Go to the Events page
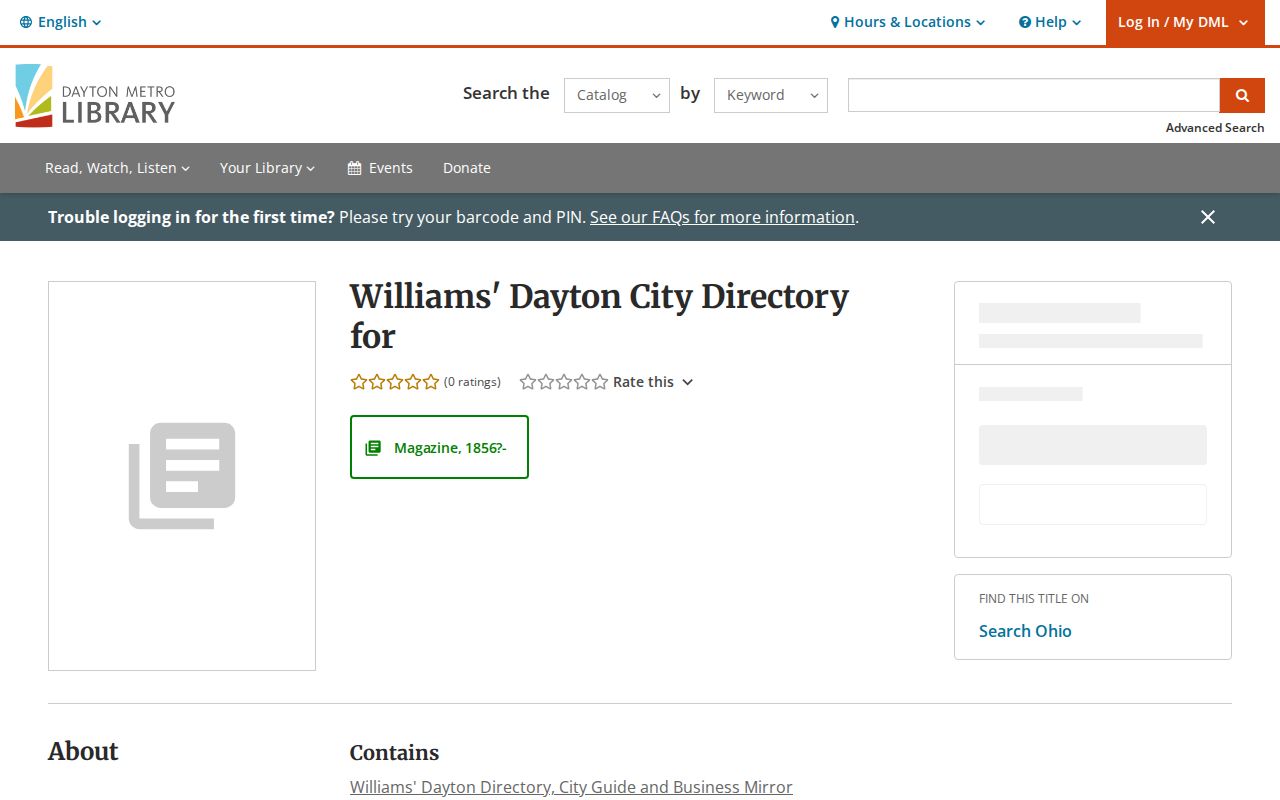The height and width of the screenshot is (800, 1280). point(380,168)
